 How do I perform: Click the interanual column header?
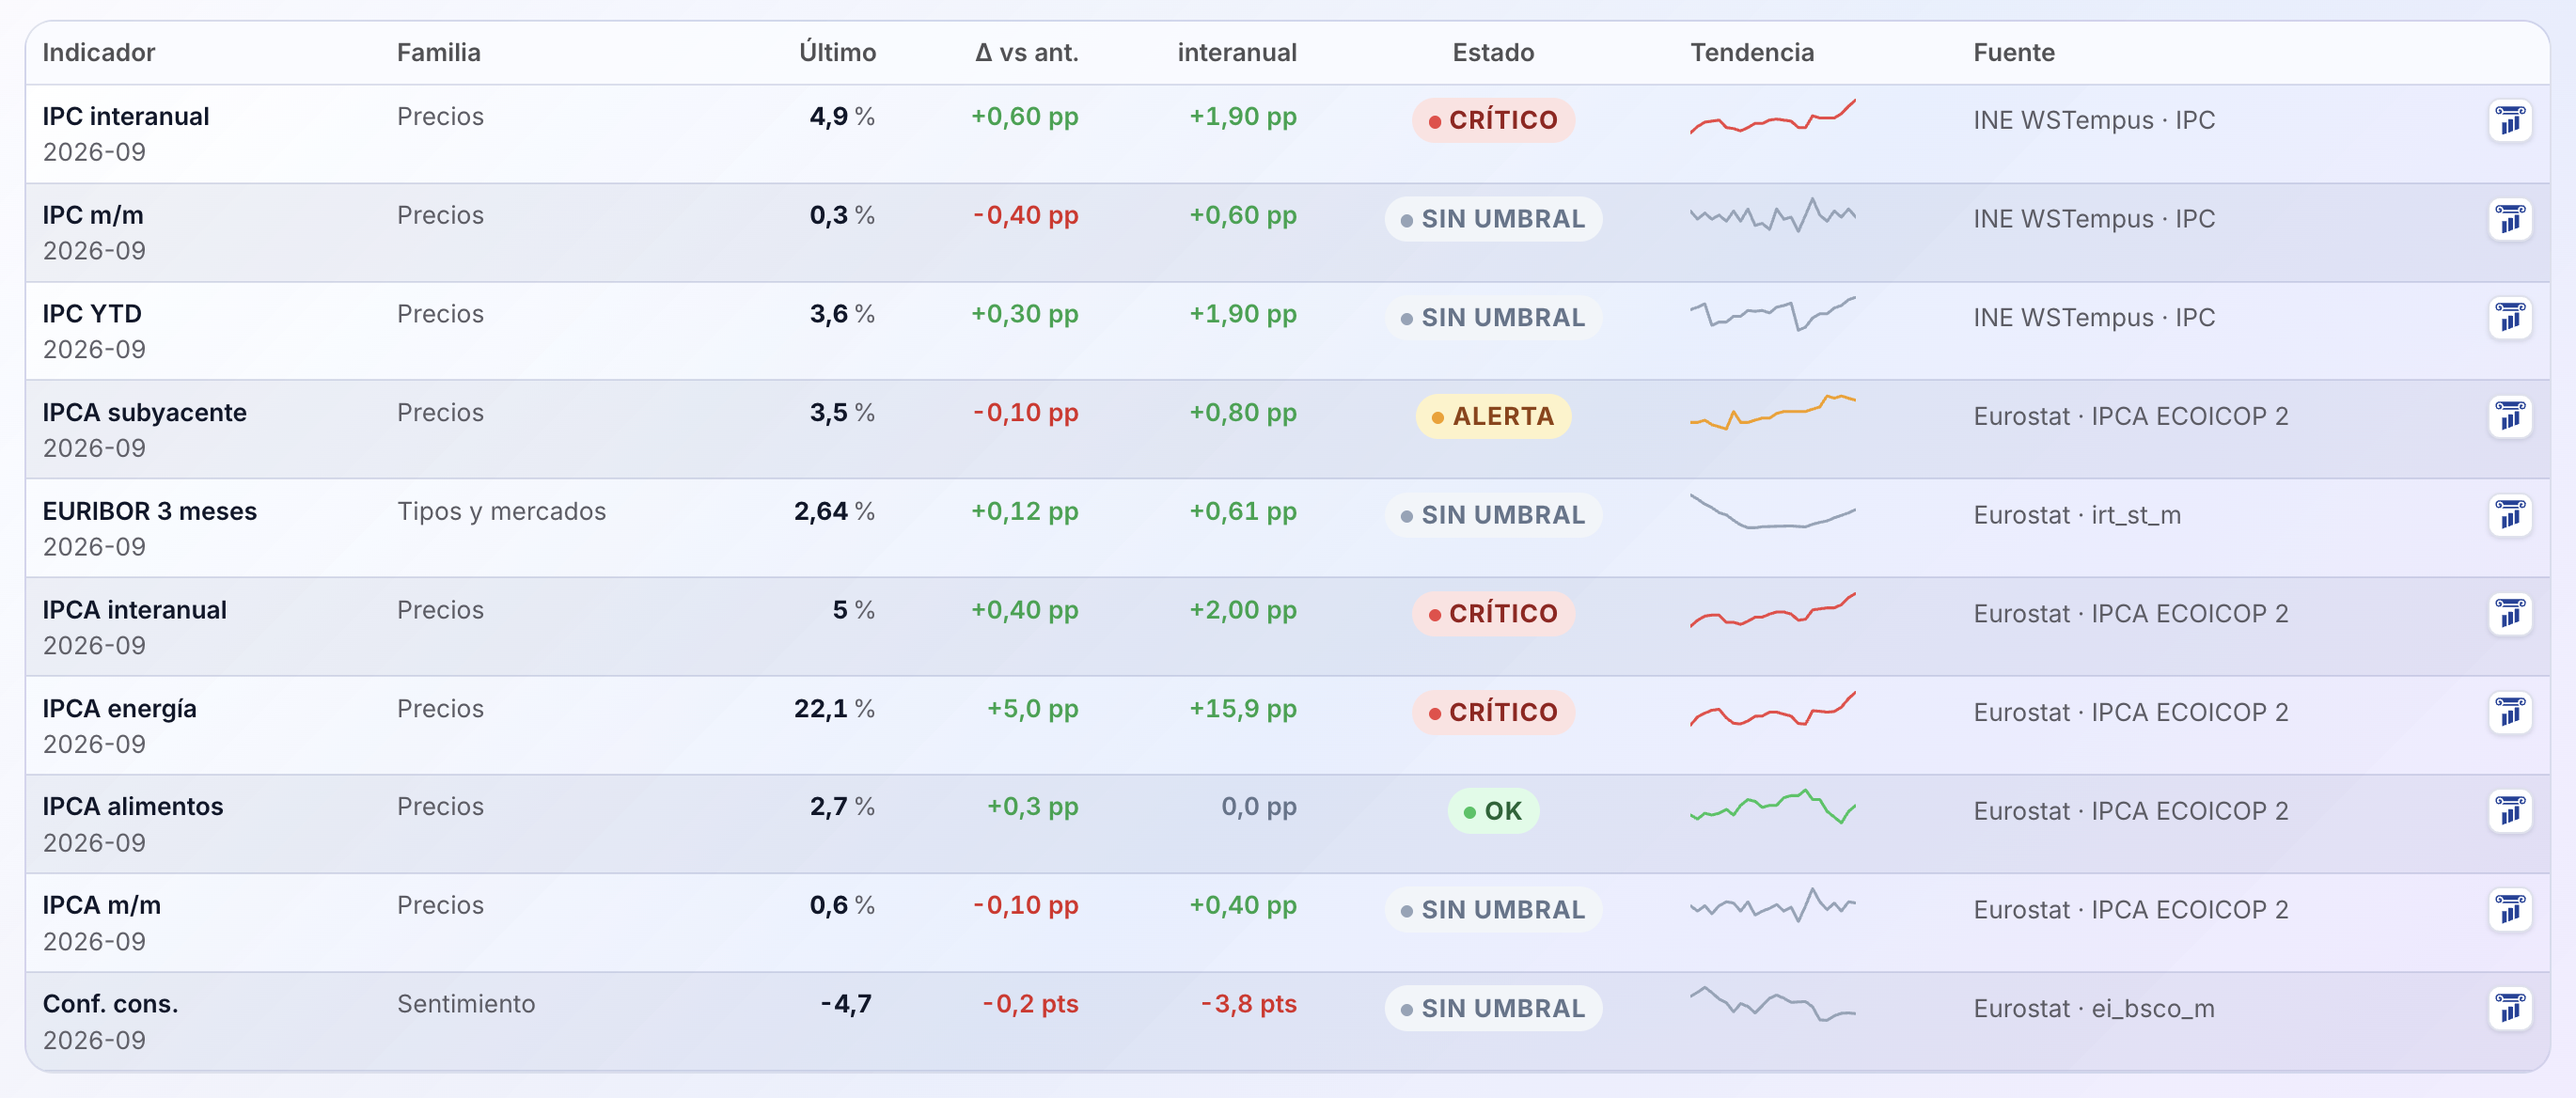click(x=1237, y=53)
